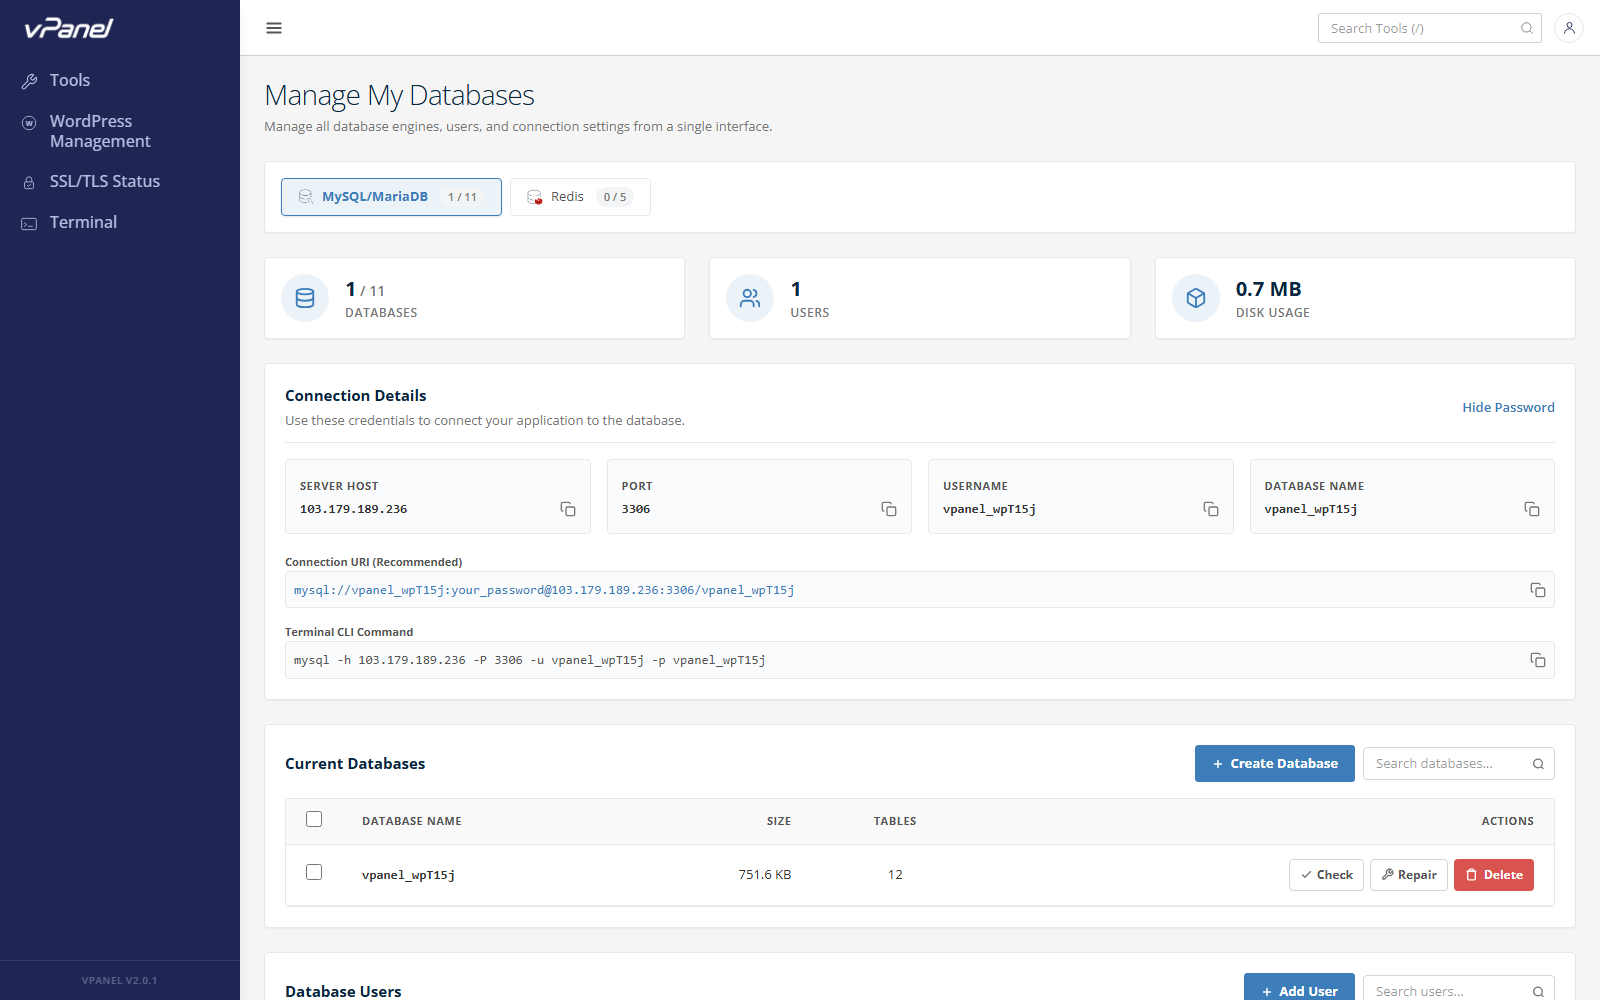Open SSL/TLS Status in the sidebar
1600x1000 pixels.
pyautogui.click(x=105, y=181)
